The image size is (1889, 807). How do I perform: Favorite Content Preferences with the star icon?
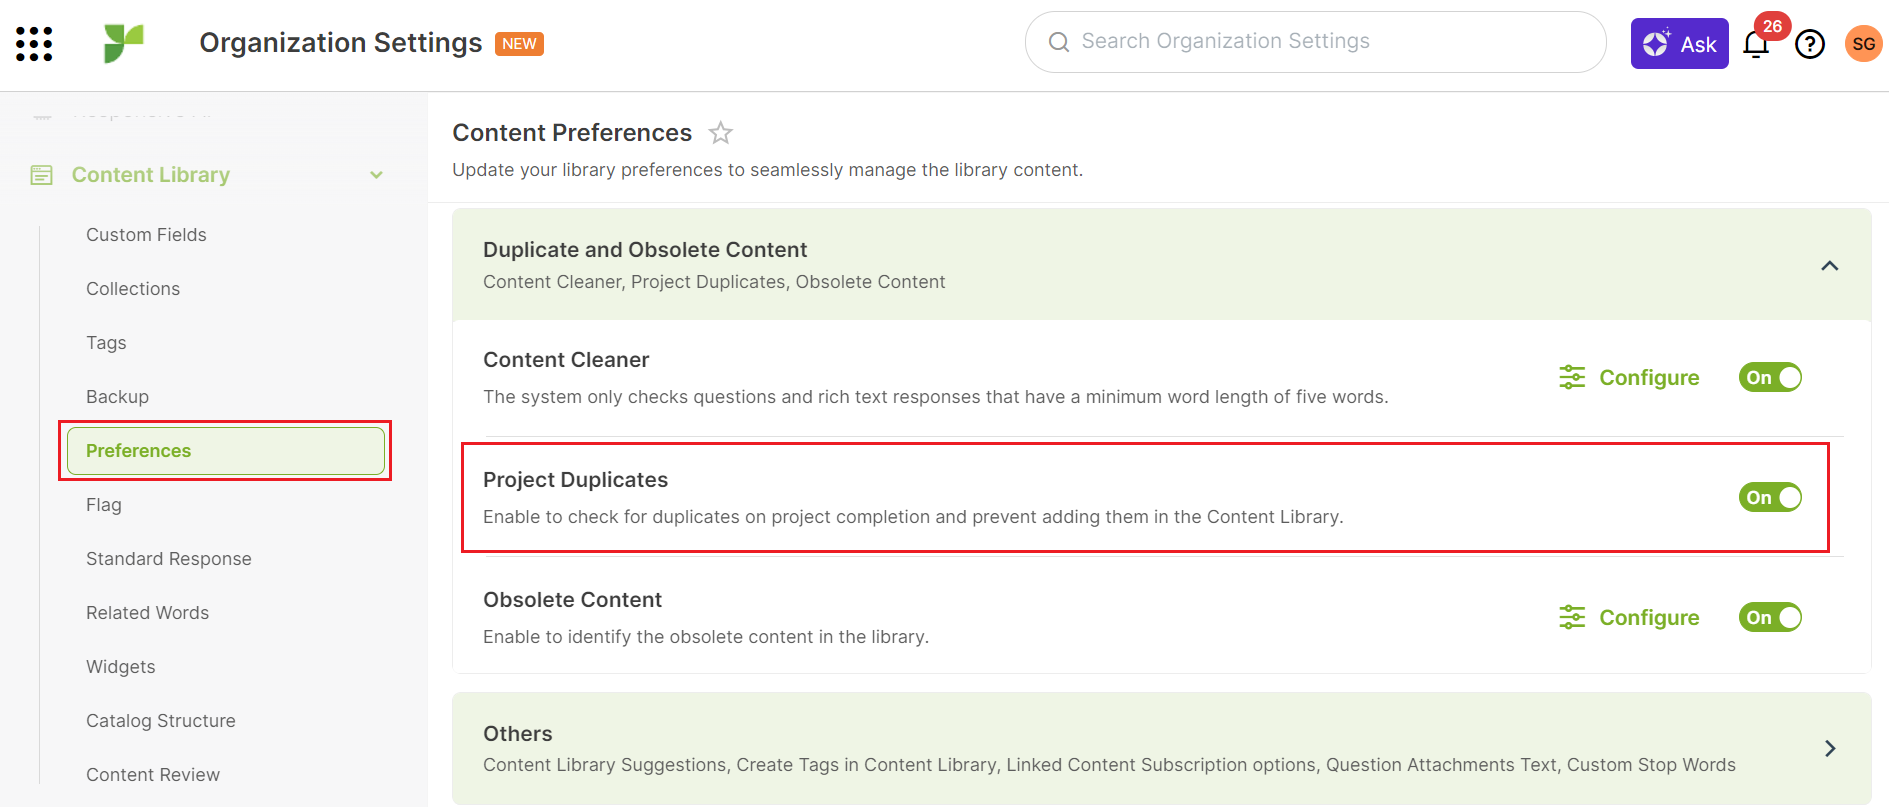[720, 133]
